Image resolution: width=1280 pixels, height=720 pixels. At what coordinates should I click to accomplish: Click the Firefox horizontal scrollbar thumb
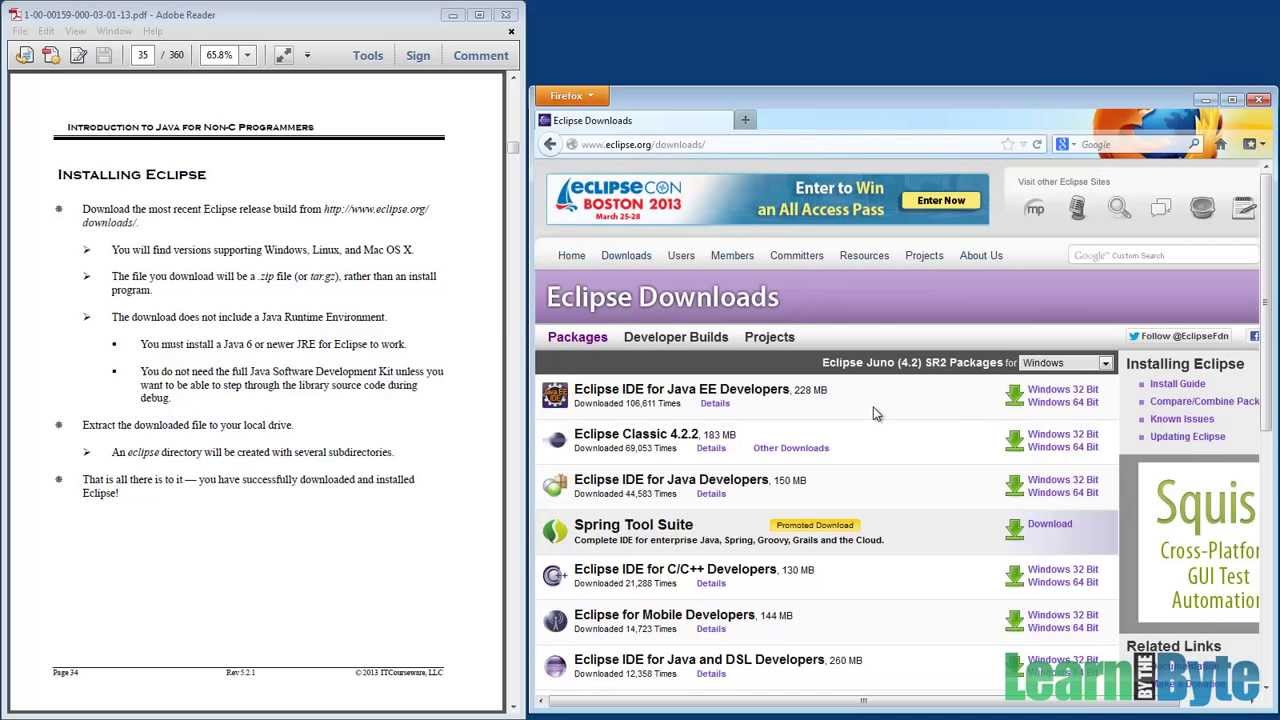coord(863,700)
